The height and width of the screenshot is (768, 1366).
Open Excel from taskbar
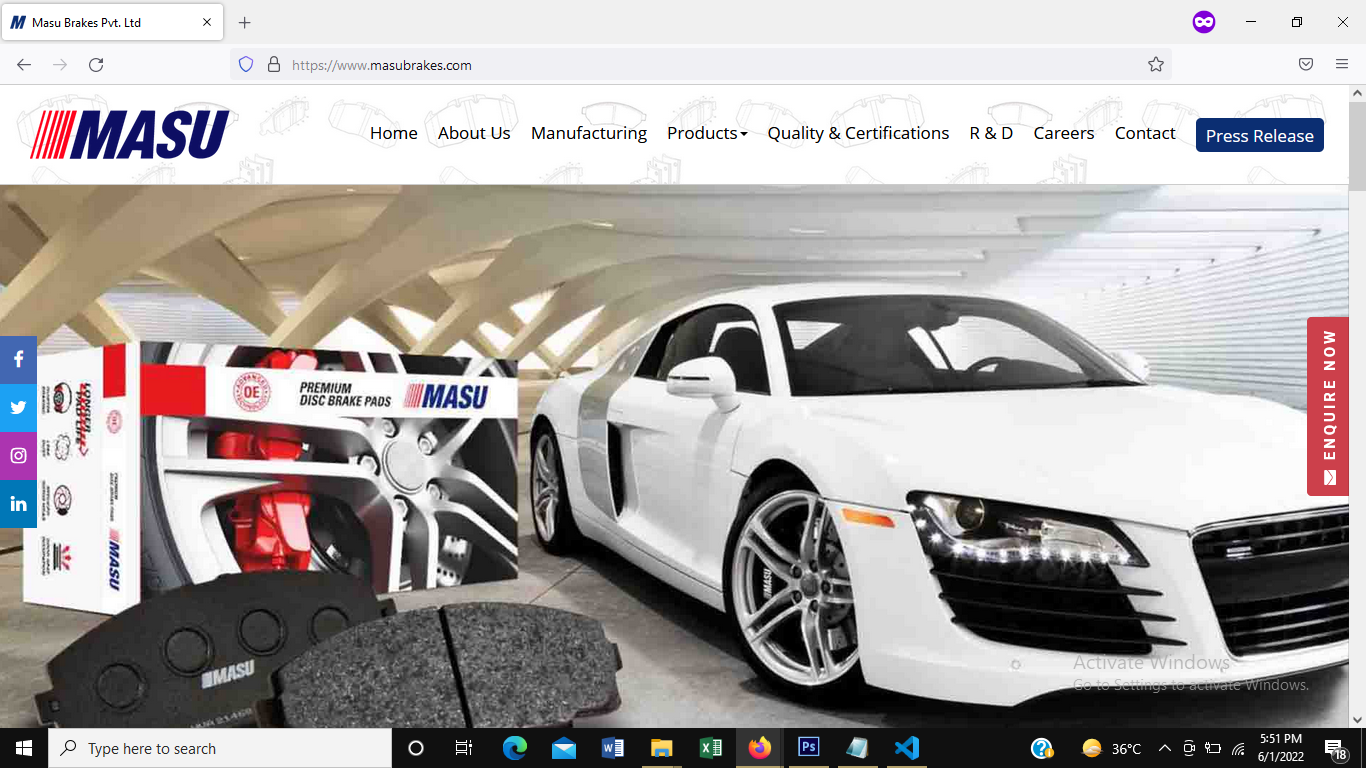pos(711,748)
